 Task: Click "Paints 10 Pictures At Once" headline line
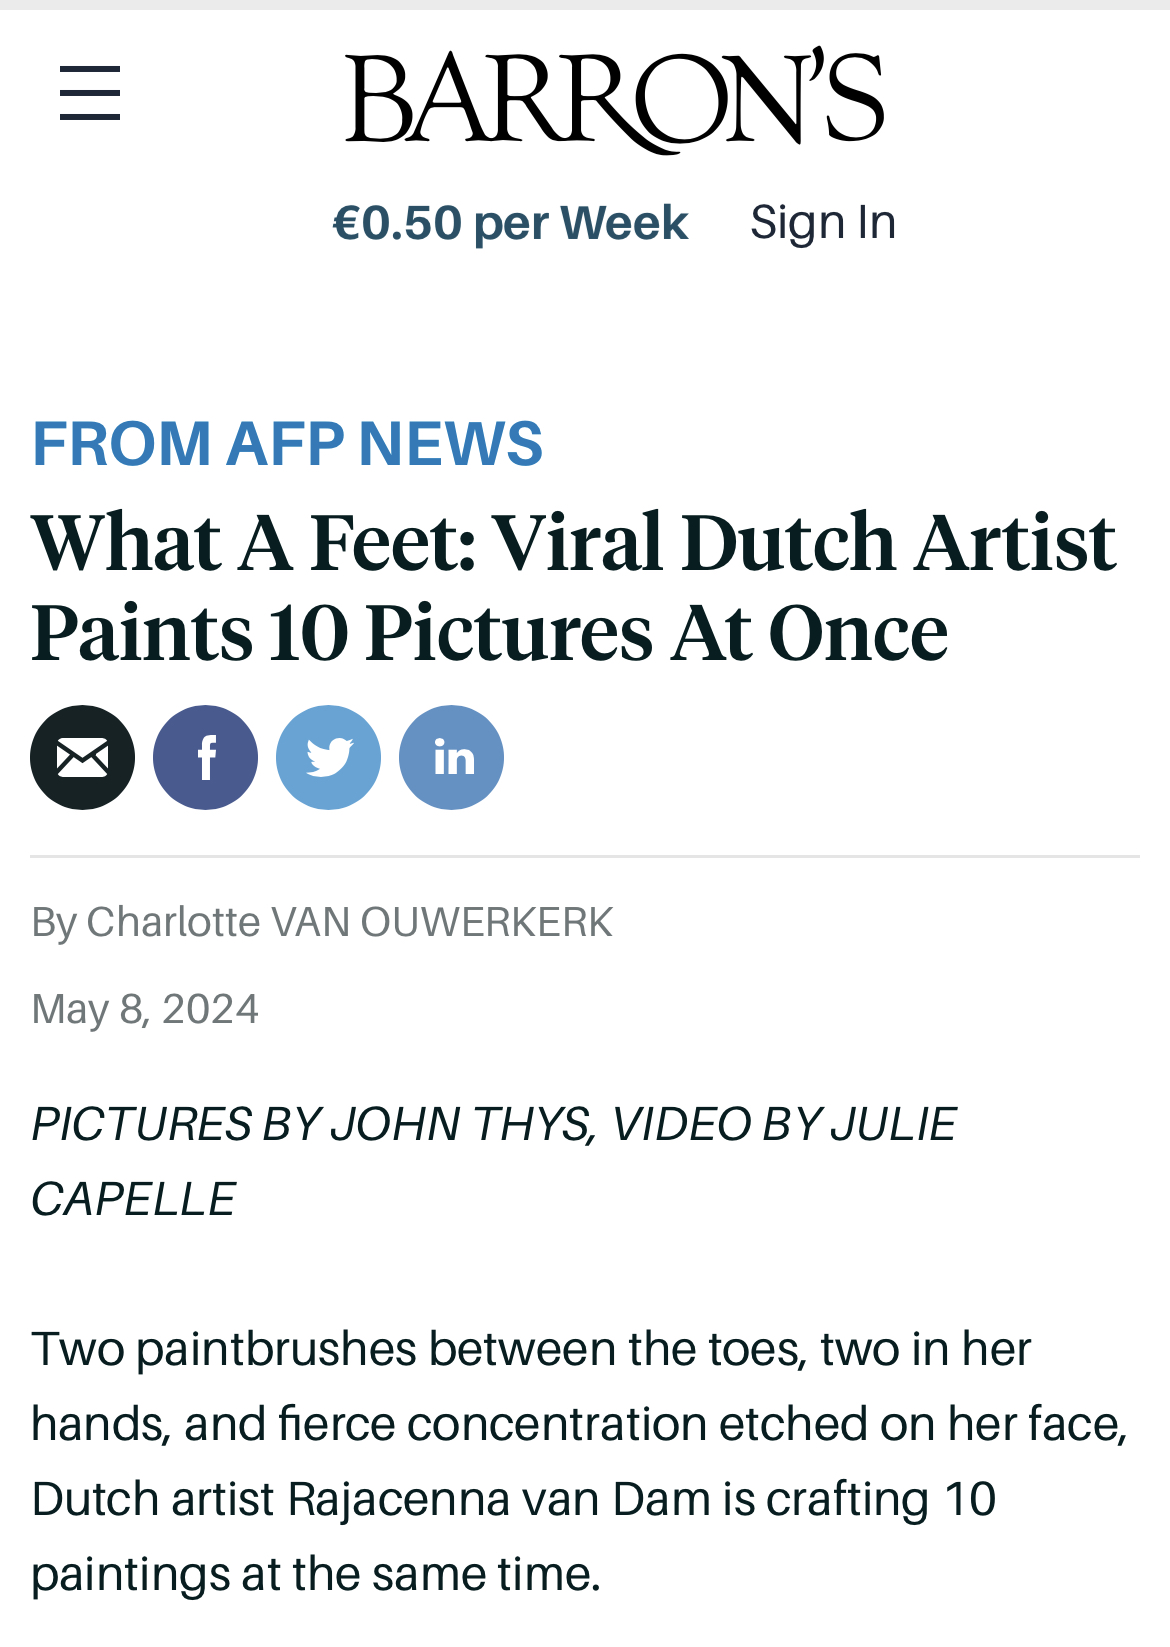tap(490, 632)
